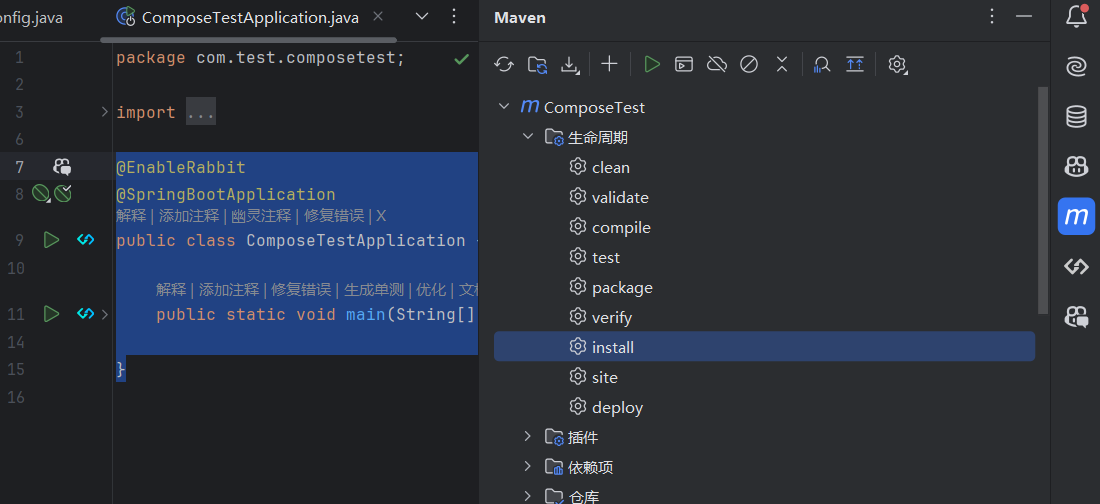
Task: Switch to the partially visible onfig.java tab
Action: 31,18
